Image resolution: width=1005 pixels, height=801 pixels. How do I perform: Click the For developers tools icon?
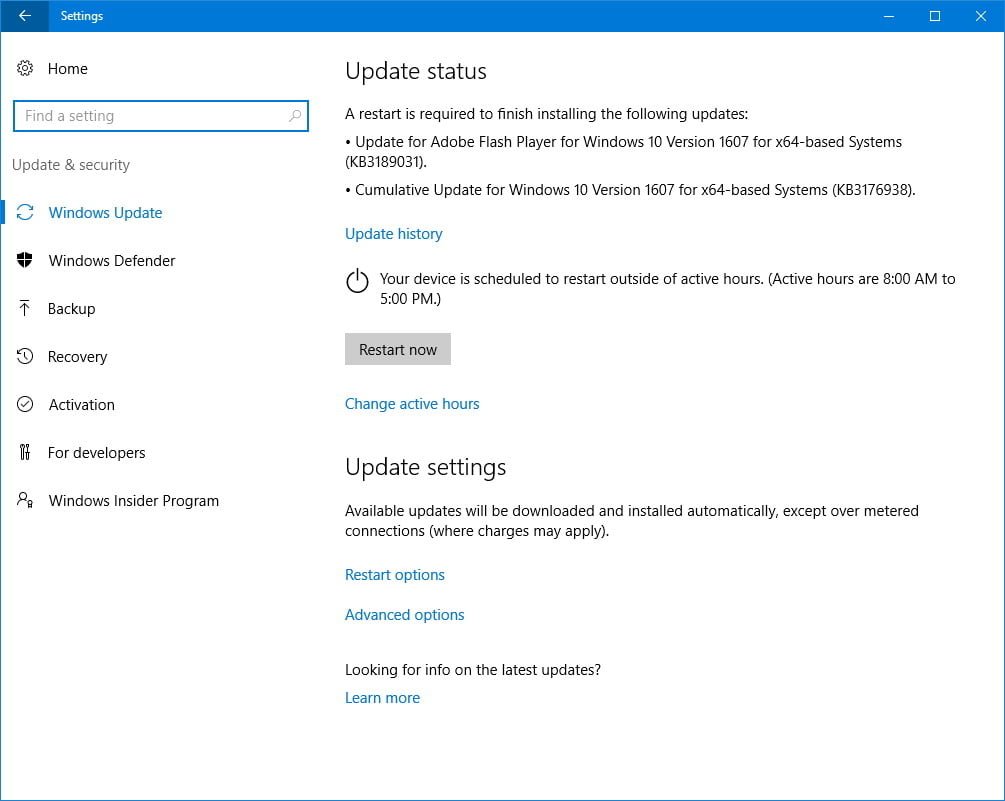click(25, 453)
